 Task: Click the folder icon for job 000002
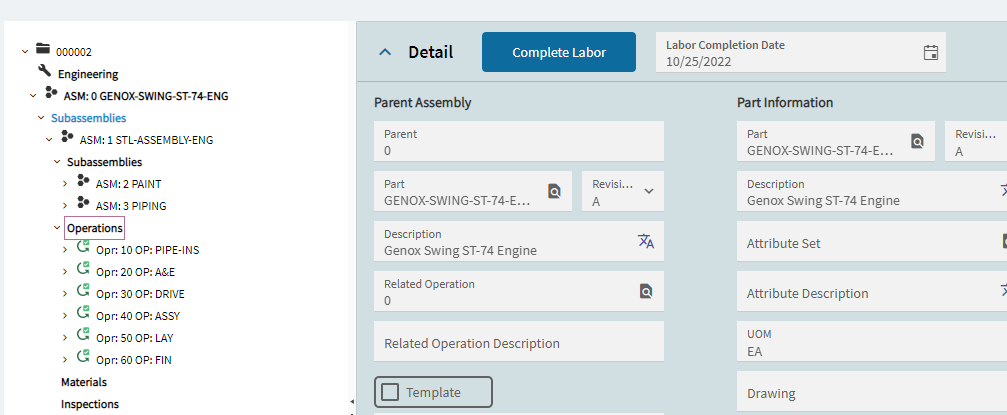[x=42, y=49]
